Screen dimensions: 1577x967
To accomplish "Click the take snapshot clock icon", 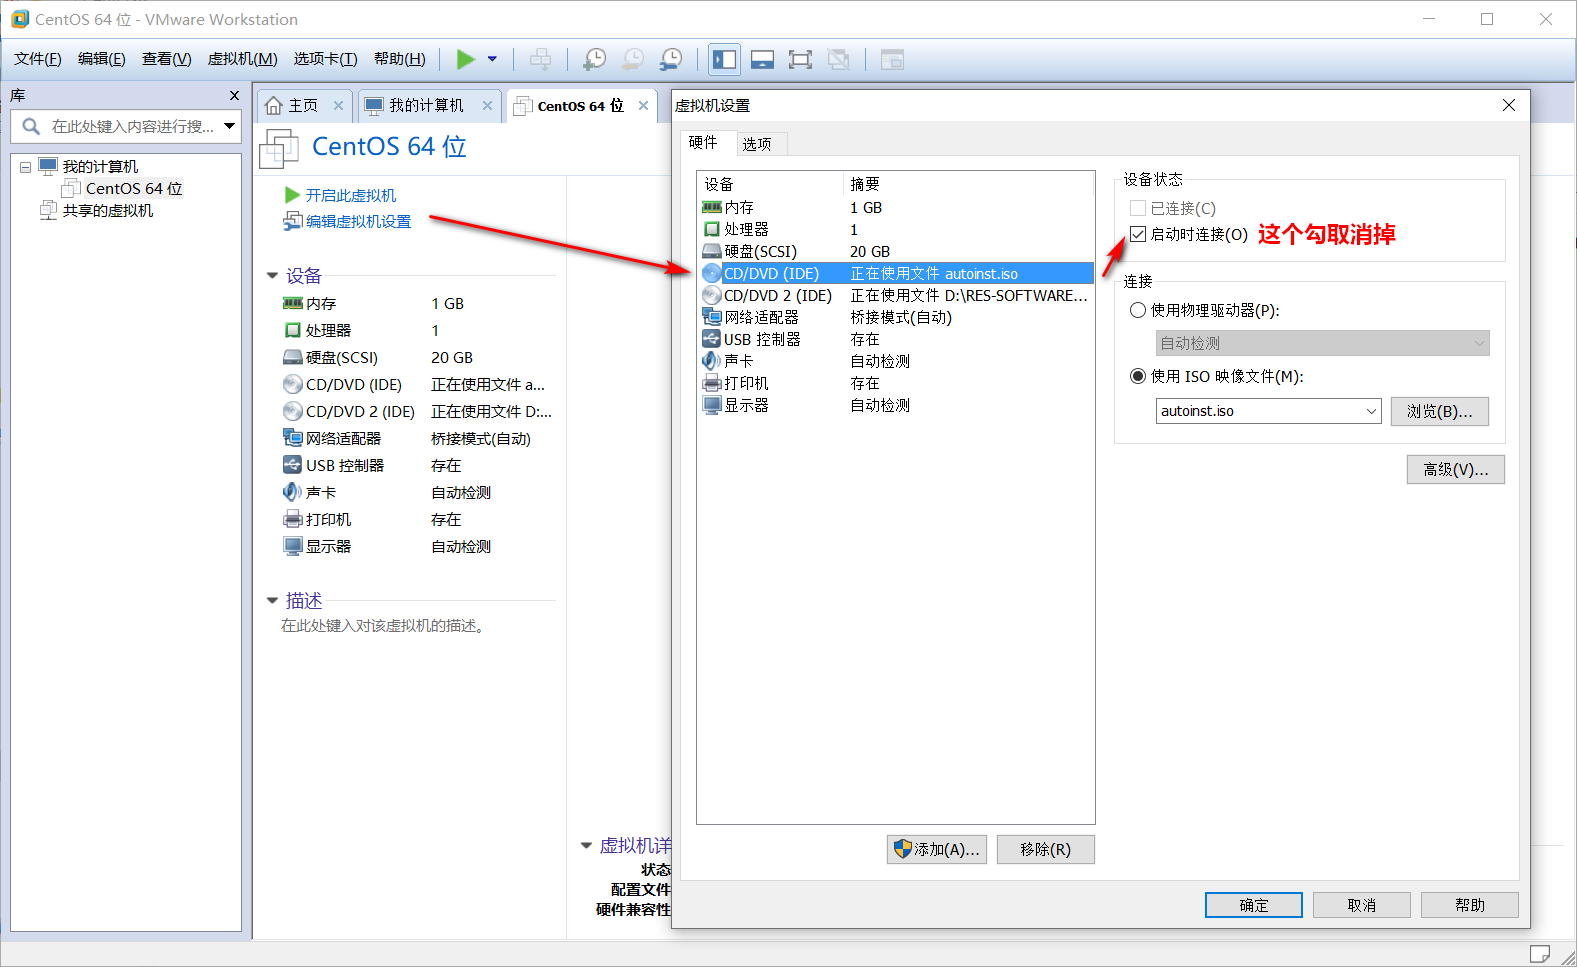I will 594,59.
